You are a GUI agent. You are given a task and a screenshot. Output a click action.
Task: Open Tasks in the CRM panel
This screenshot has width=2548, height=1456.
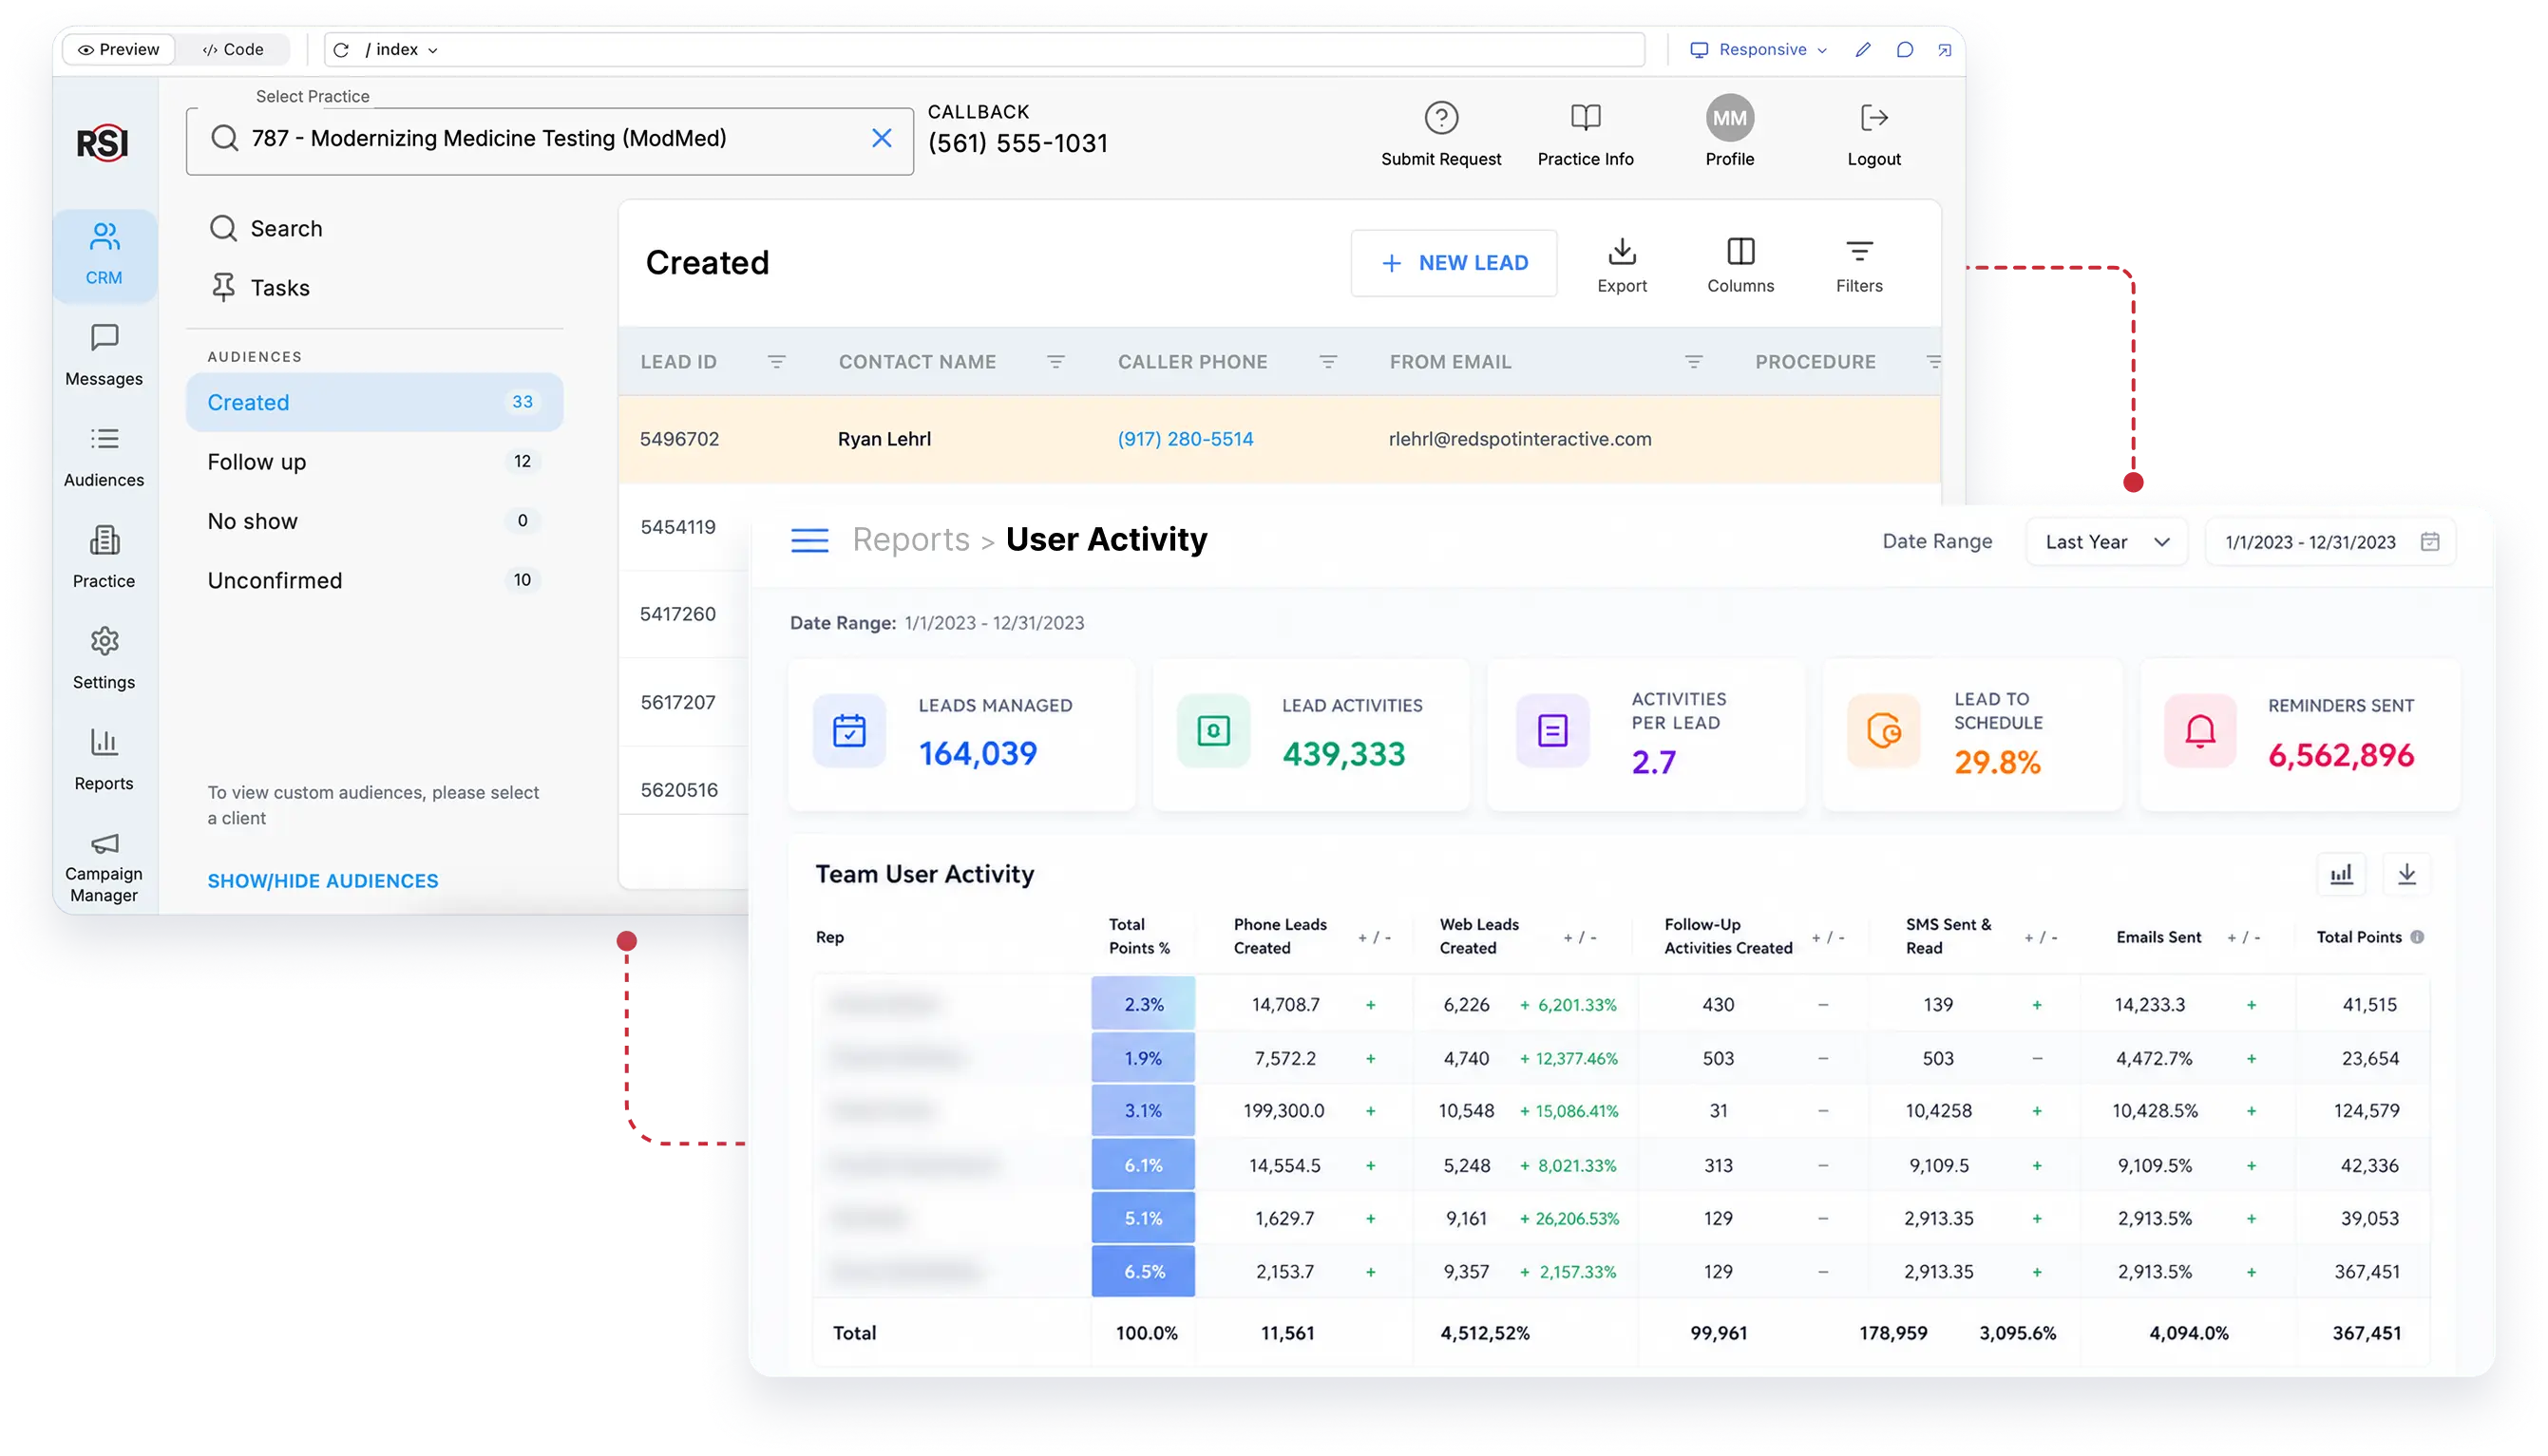(x=259, y=288)
